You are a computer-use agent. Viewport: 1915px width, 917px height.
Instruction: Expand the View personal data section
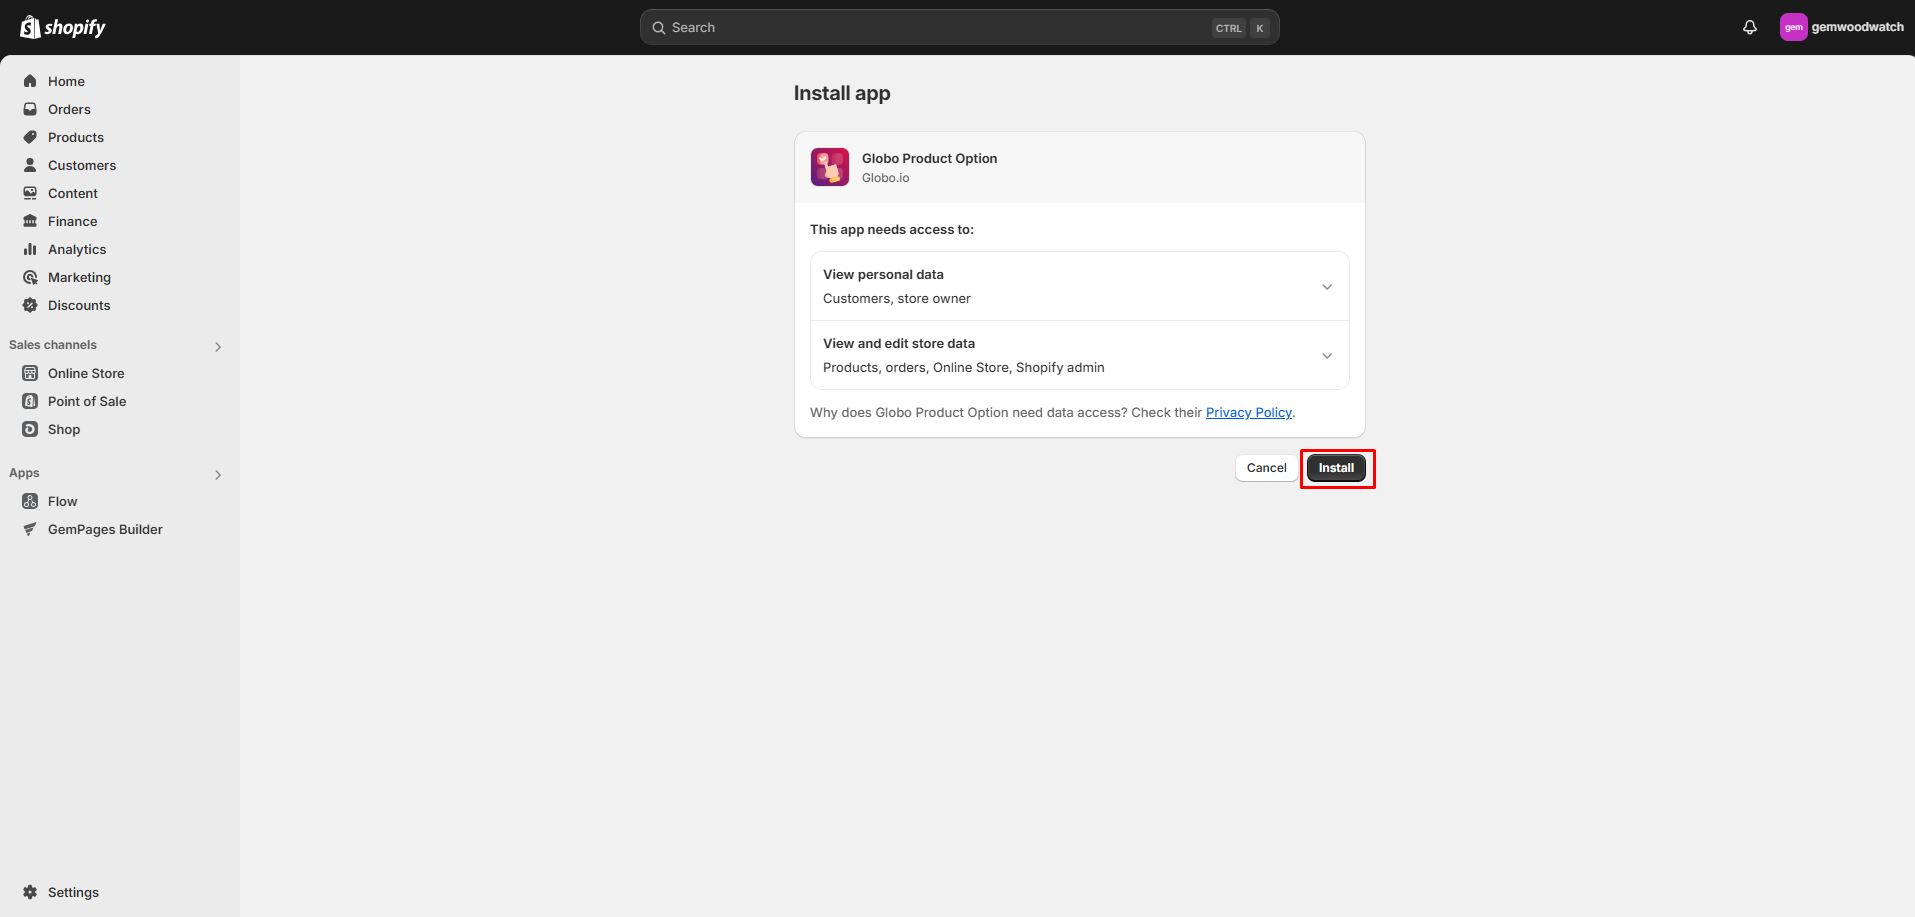pos(1327,286)
